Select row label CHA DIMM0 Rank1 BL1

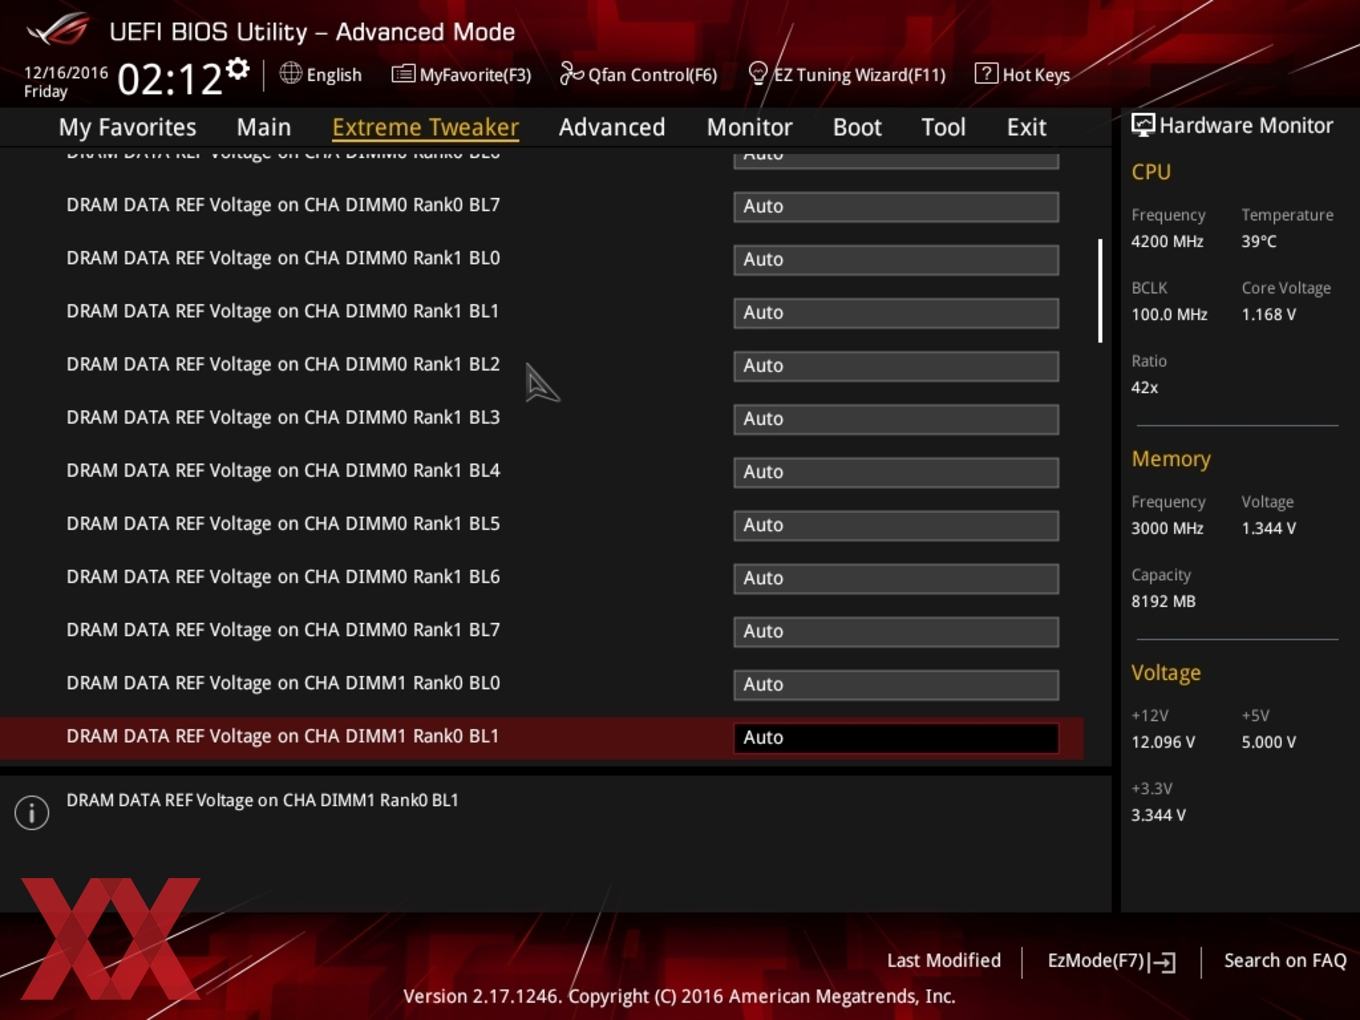click(x=283, y=311)
